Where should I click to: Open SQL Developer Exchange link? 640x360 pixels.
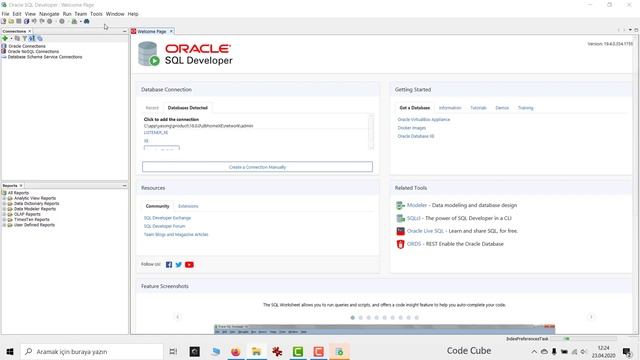[167, 218]
